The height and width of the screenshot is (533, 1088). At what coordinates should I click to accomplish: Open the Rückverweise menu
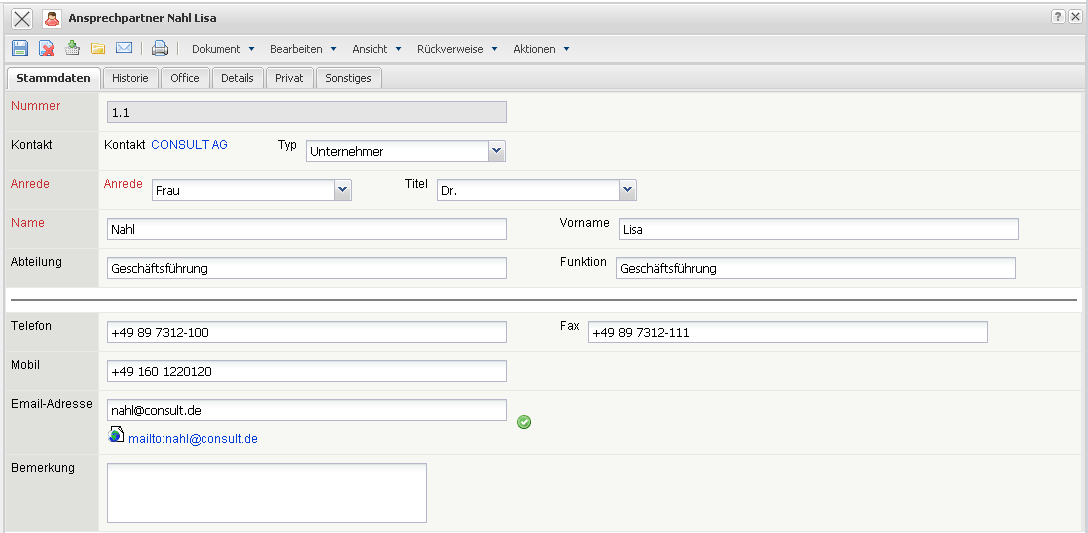point(456,49)
